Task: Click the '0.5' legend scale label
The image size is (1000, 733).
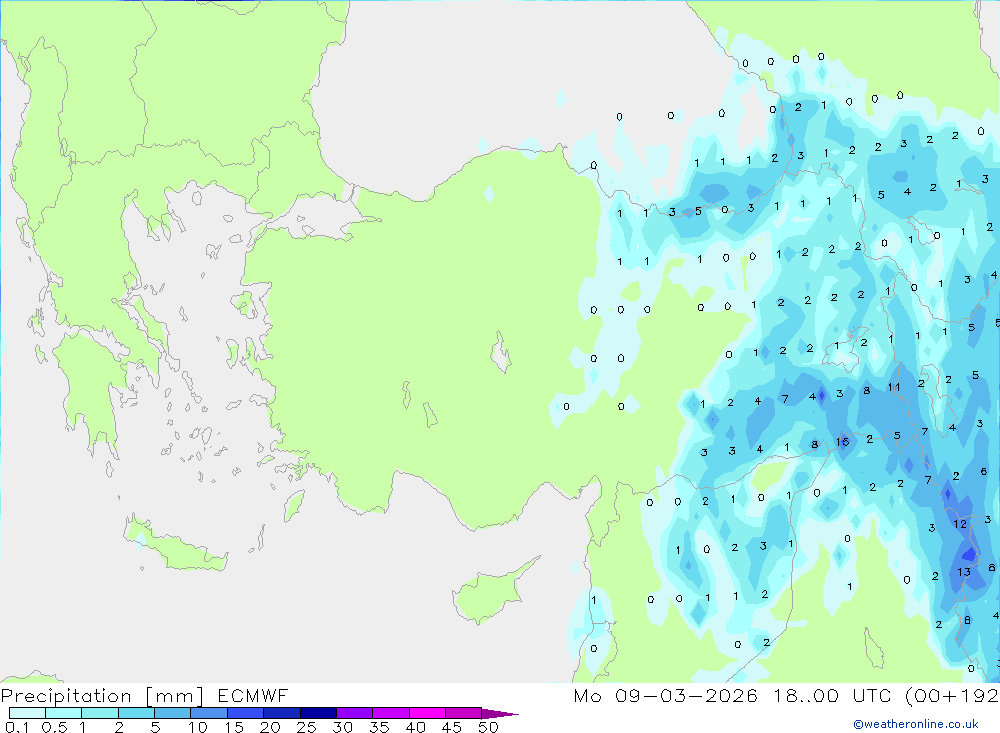Action: 55,727
